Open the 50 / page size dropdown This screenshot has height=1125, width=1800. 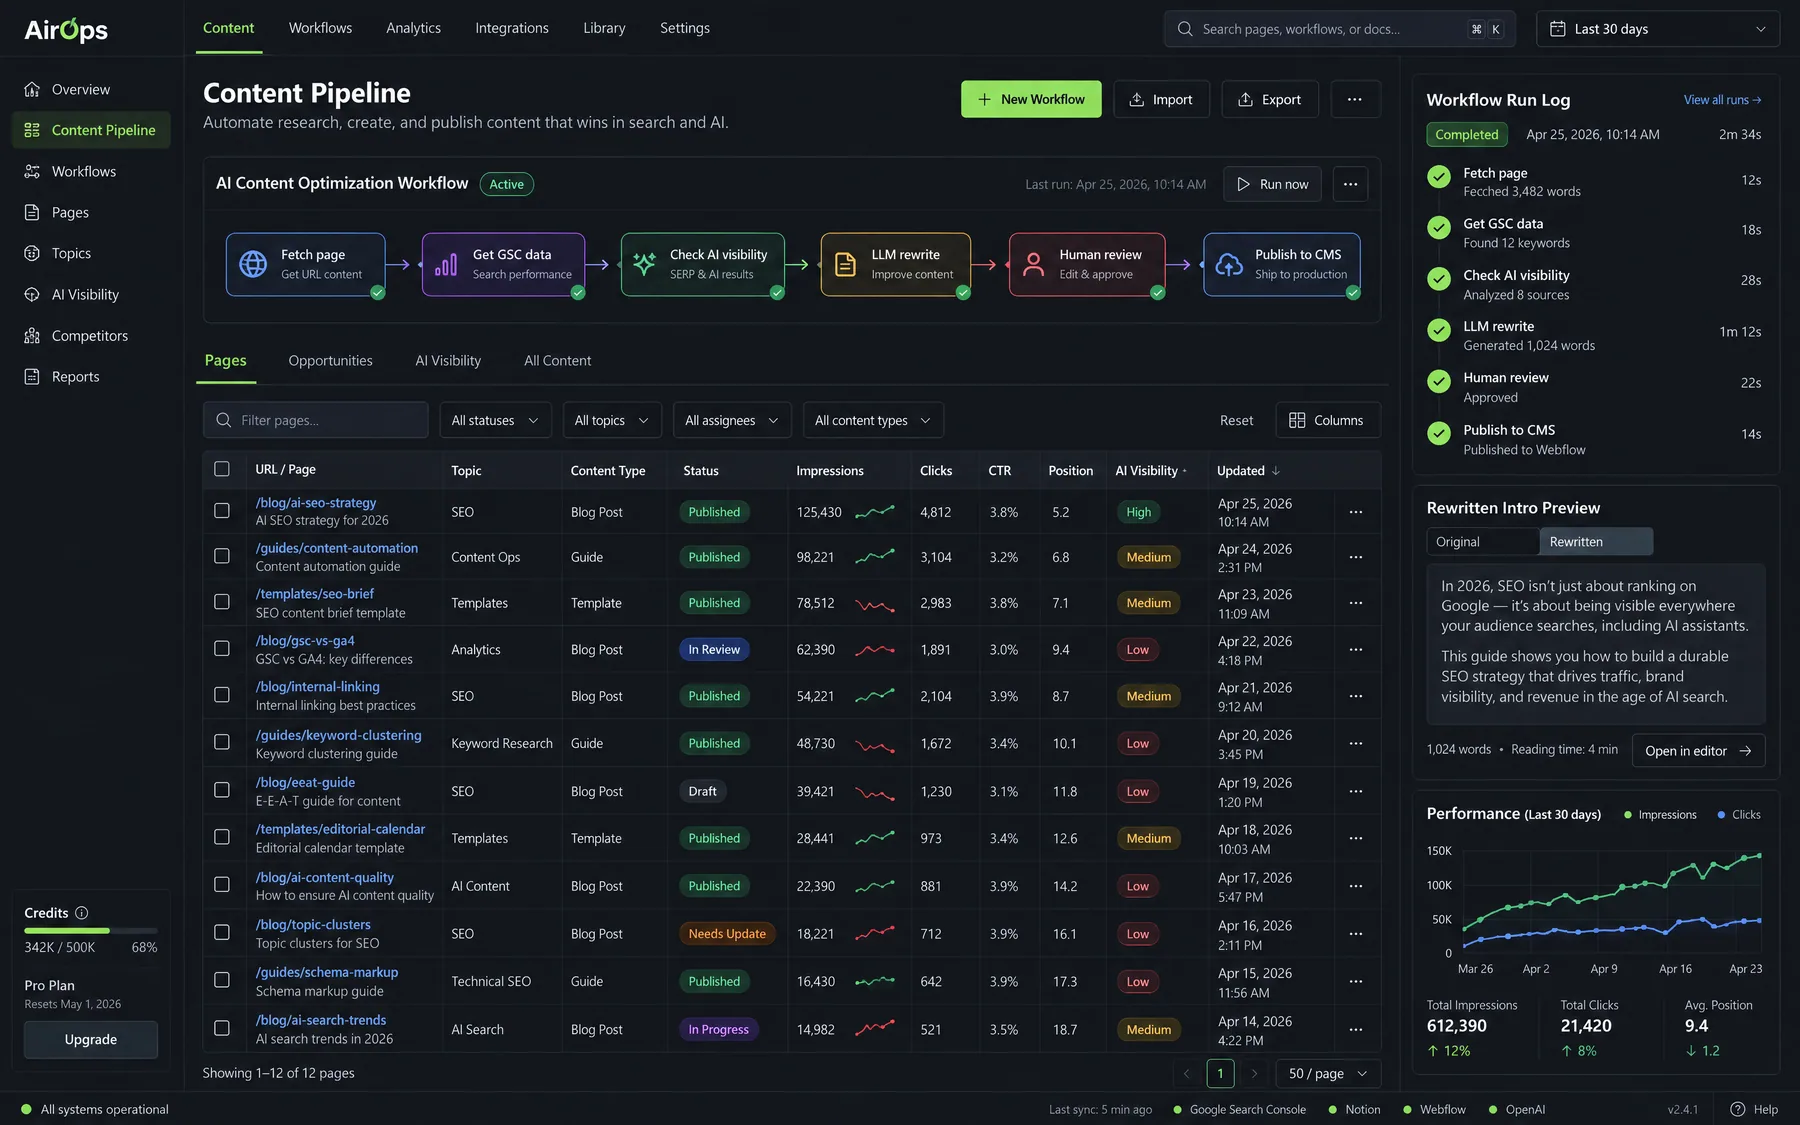coord(1327,1073)
